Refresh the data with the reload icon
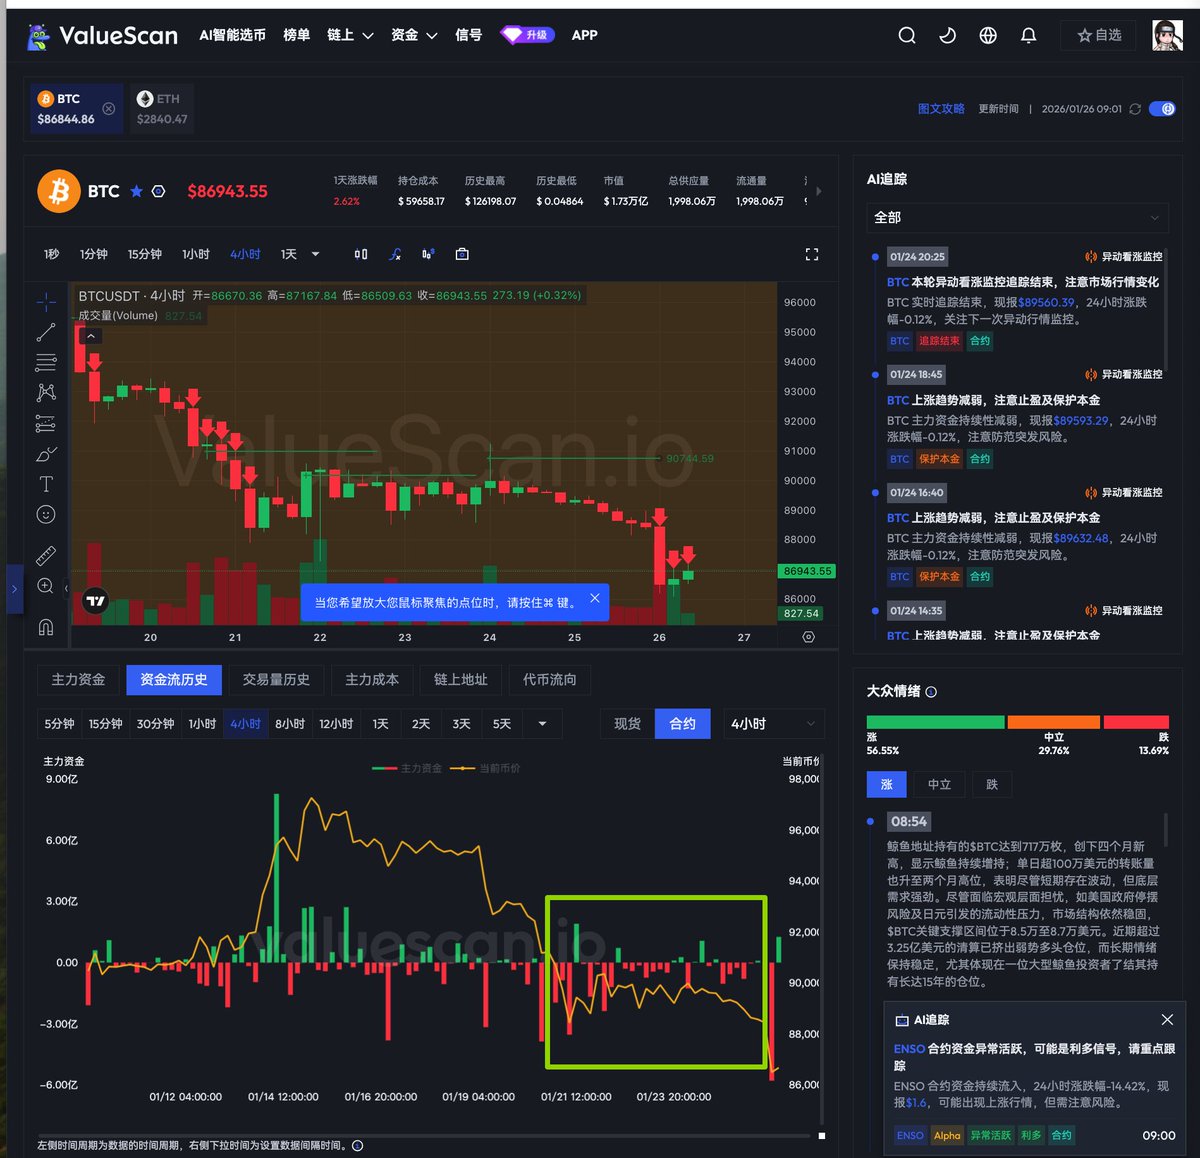Screen dimensions: 1200x1158 (x=1135, y=109)
